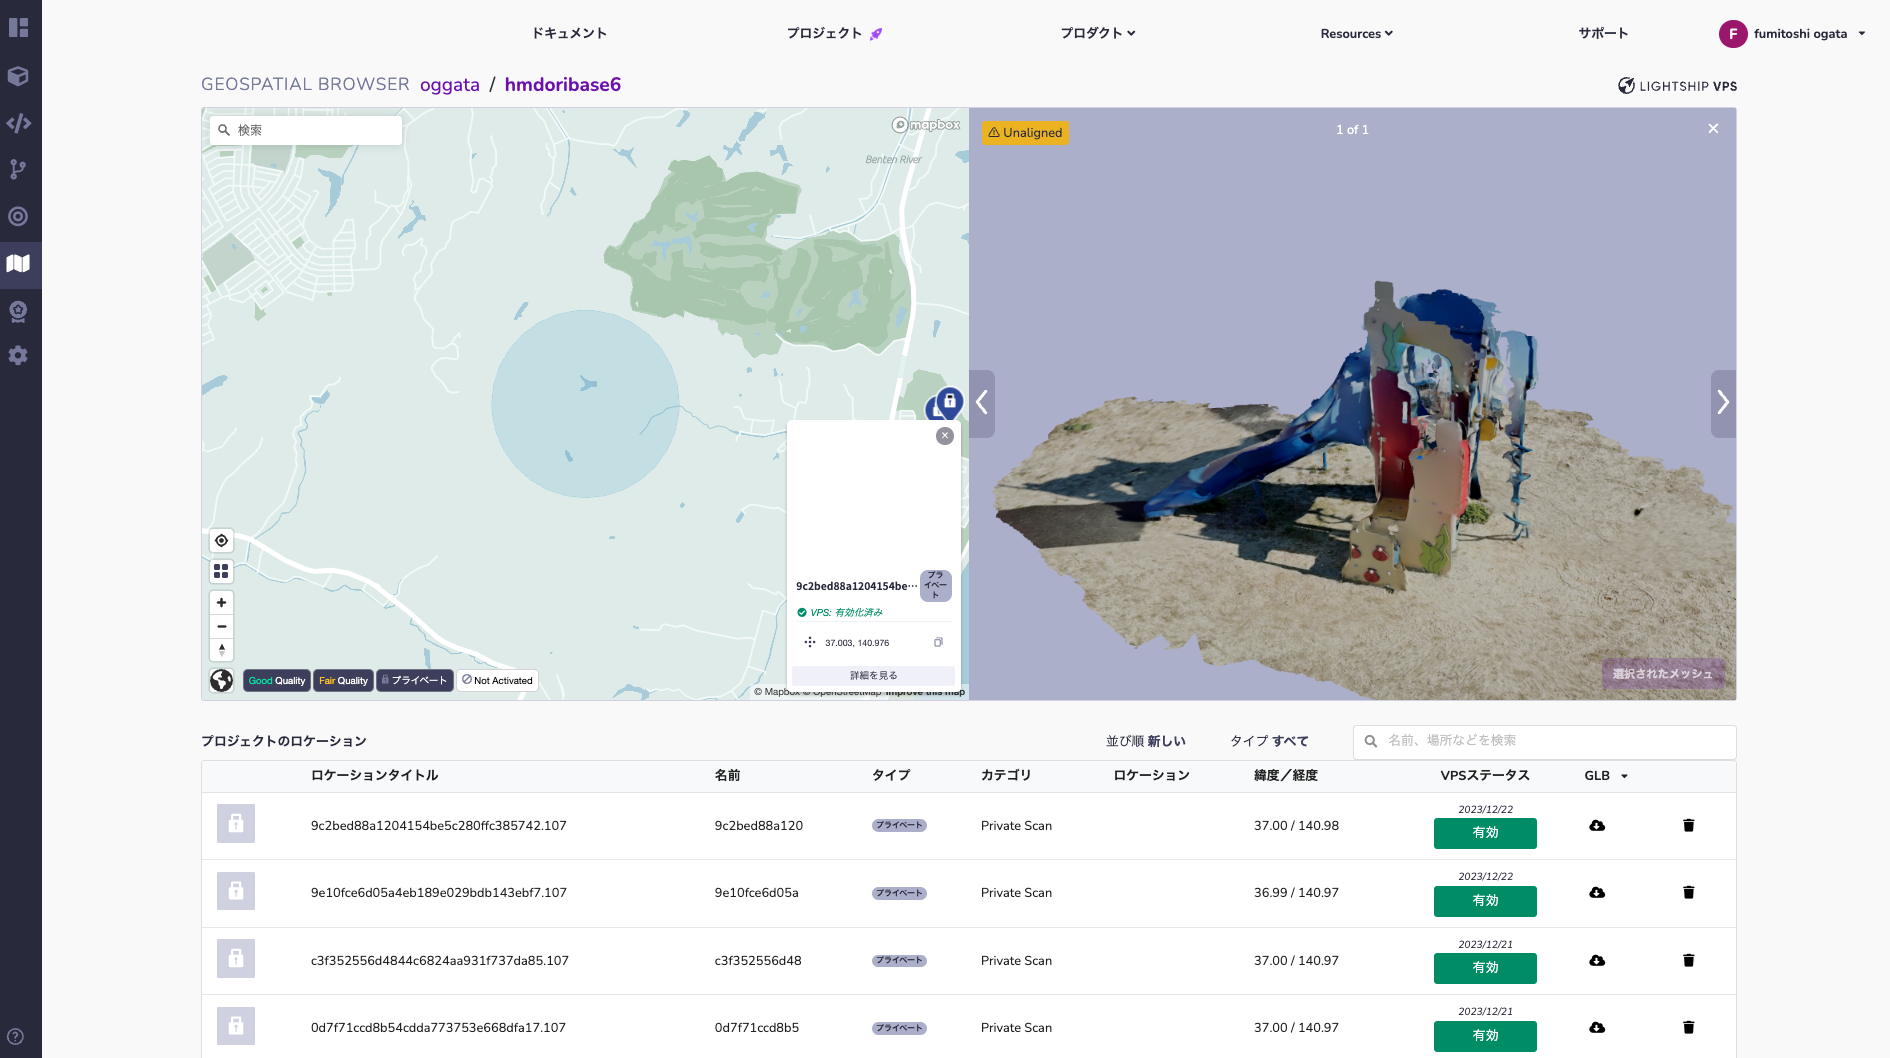Toggle the Good Quality map filter
This screenshot has height=1058, width=1890.
tap(277, 681)
